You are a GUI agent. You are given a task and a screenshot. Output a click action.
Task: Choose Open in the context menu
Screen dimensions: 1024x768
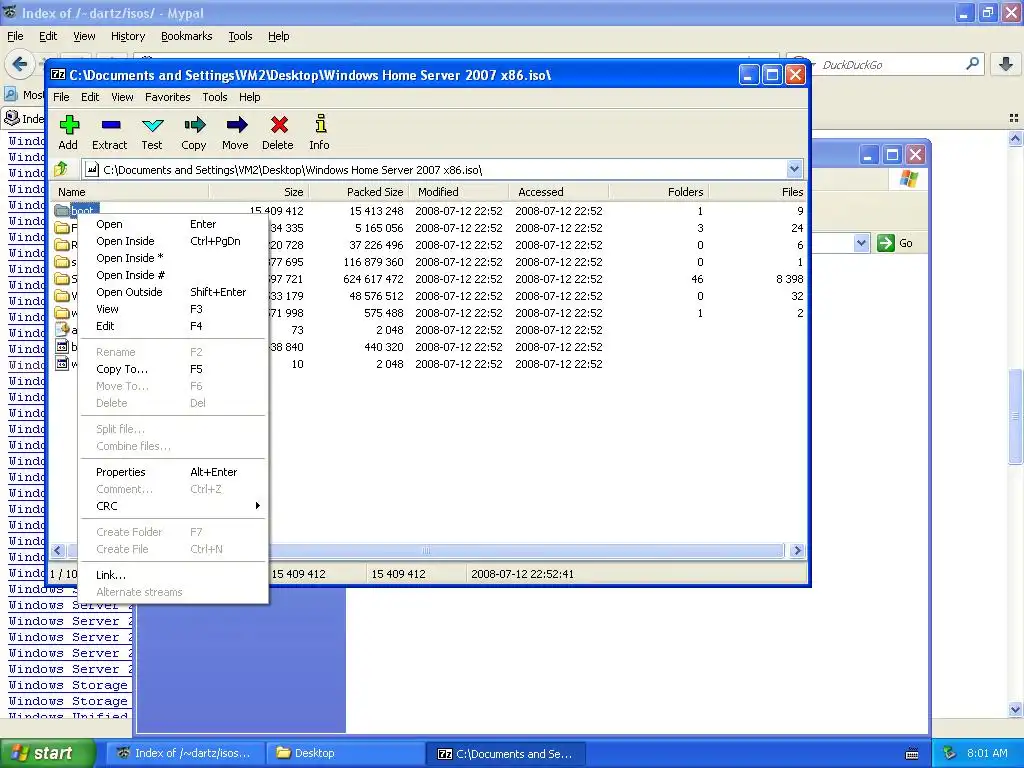(x=173, y=224)
